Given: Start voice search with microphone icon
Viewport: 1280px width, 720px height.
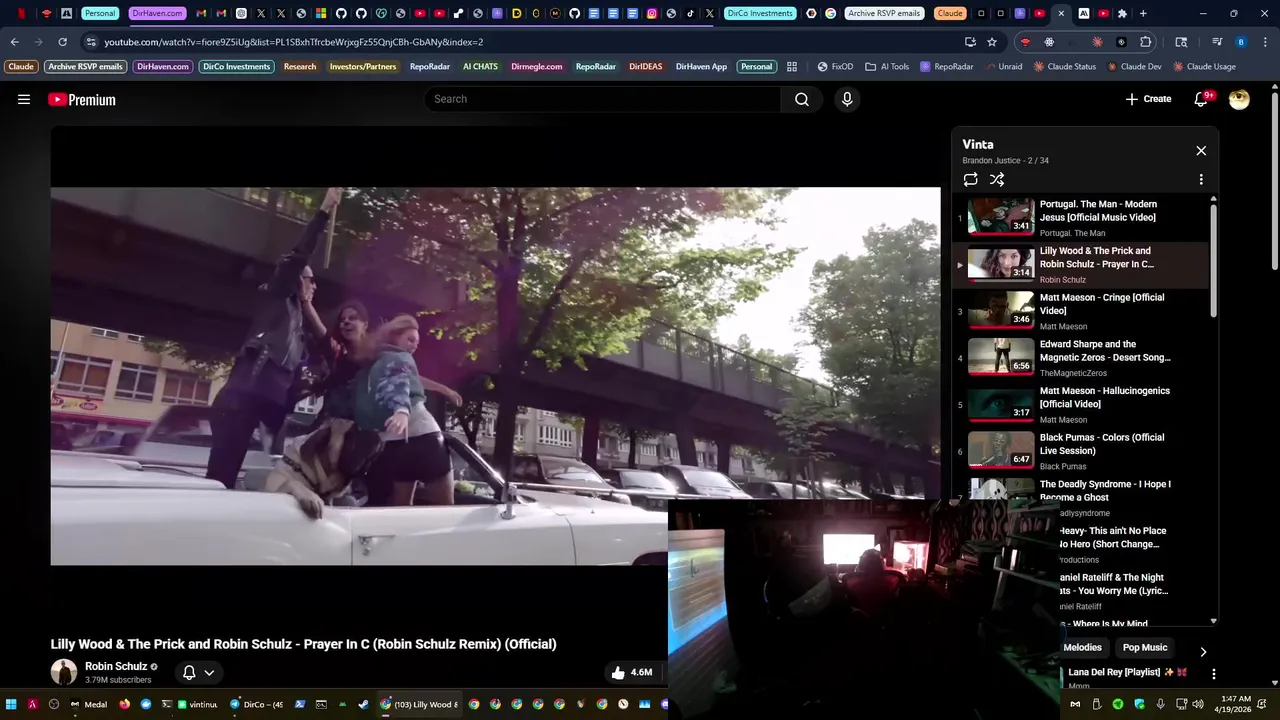Looking at the screenshot, I should [x=847, y=99].
